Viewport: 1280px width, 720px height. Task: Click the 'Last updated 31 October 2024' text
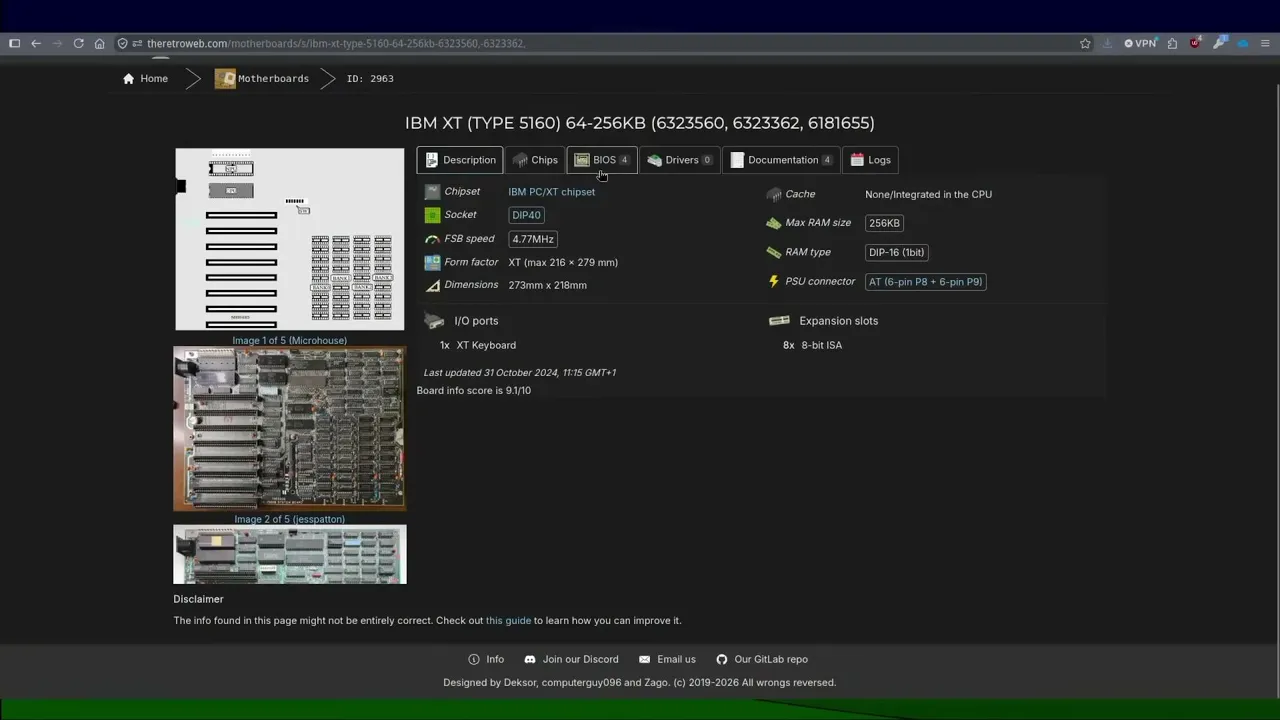[520, 373]
